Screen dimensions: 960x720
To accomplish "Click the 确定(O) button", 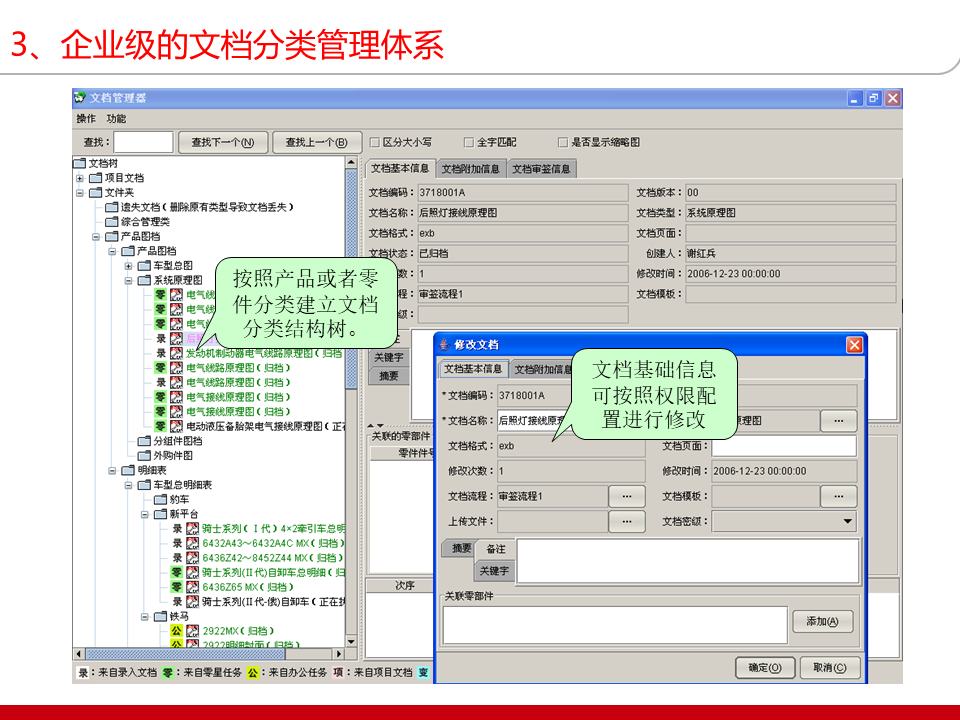I will 765,667.
